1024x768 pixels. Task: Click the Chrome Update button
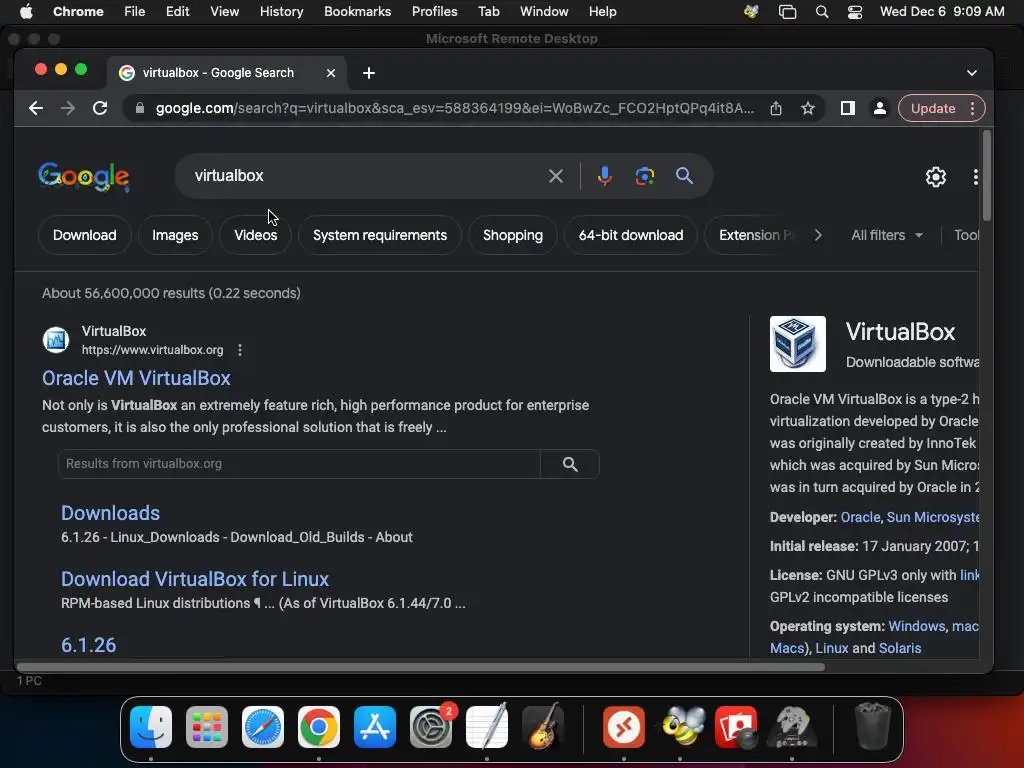tap(932, 108)
